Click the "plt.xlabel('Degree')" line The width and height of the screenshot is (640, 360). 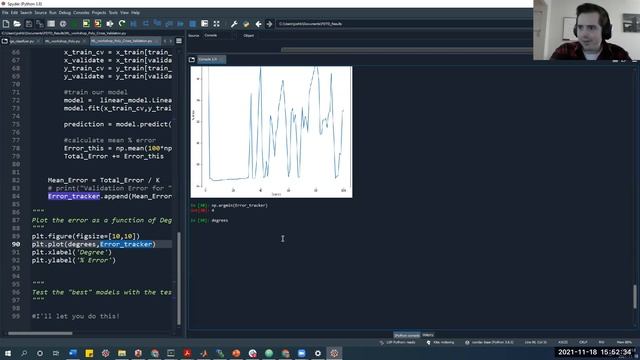71,252
